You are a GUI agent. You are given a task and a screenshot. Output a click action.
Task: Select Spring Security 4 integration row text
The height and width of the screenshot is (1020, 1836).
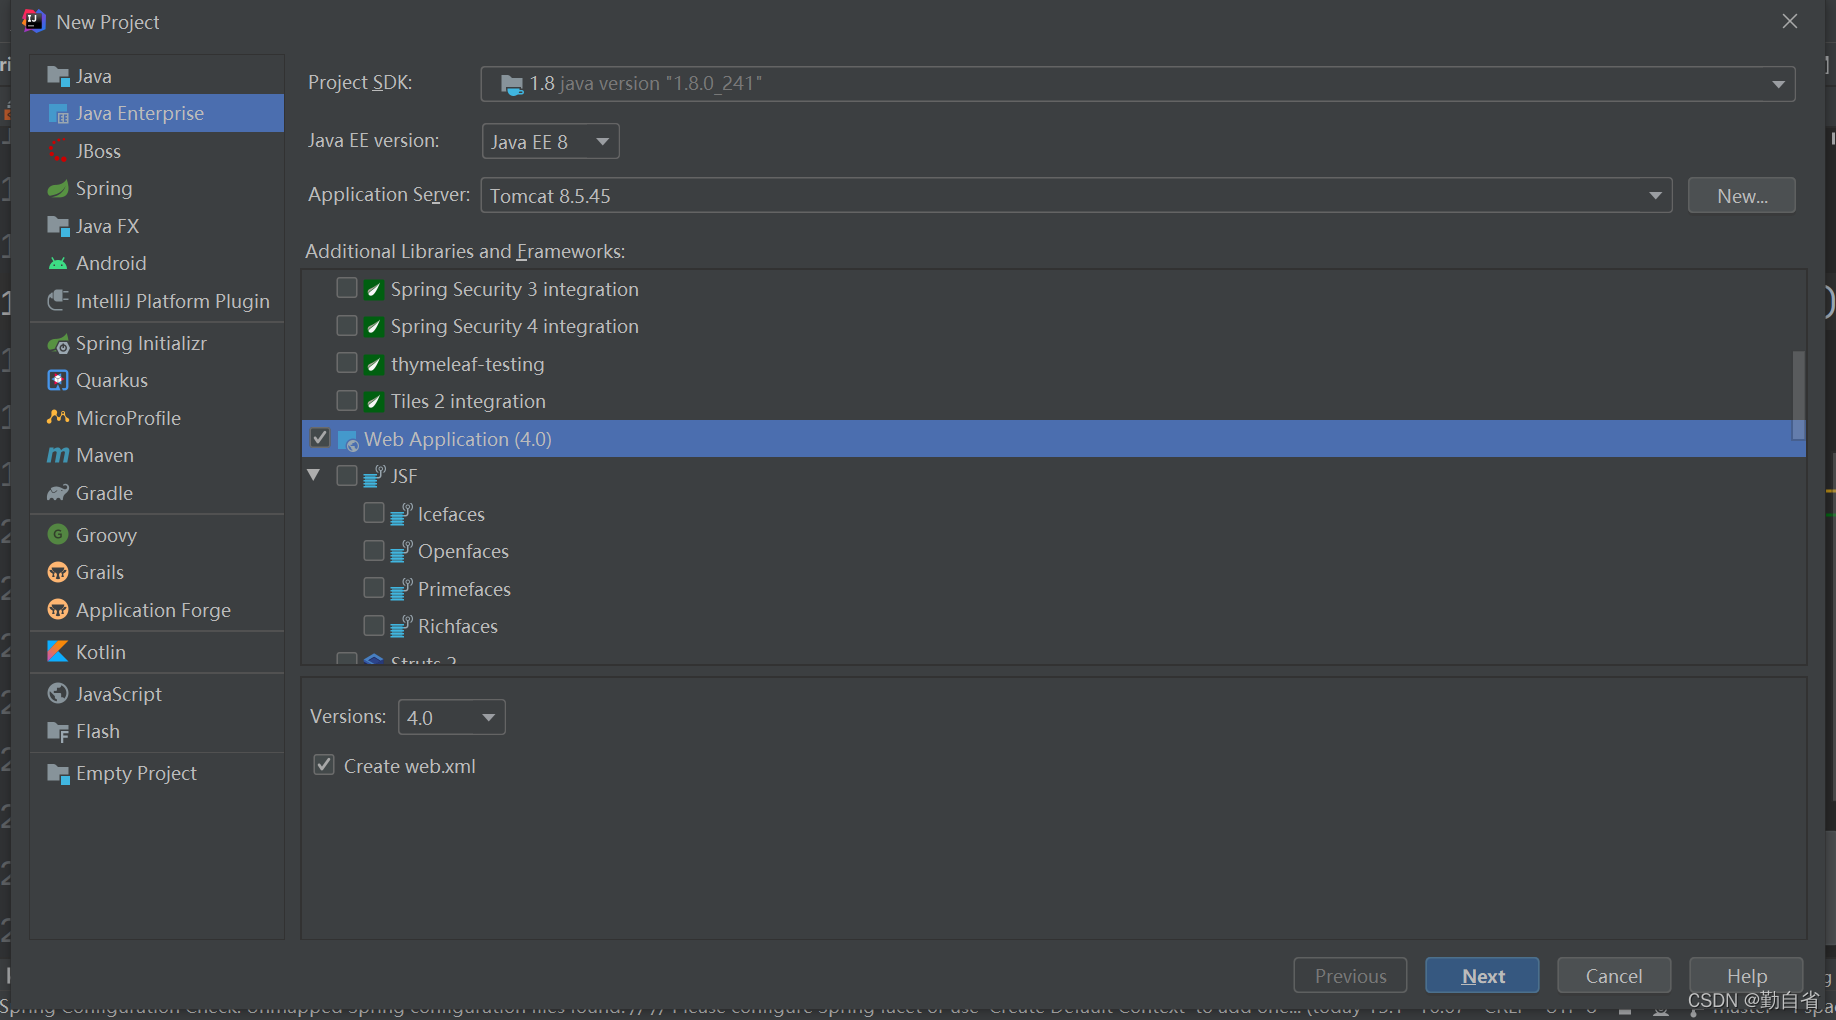click(514, 327)
